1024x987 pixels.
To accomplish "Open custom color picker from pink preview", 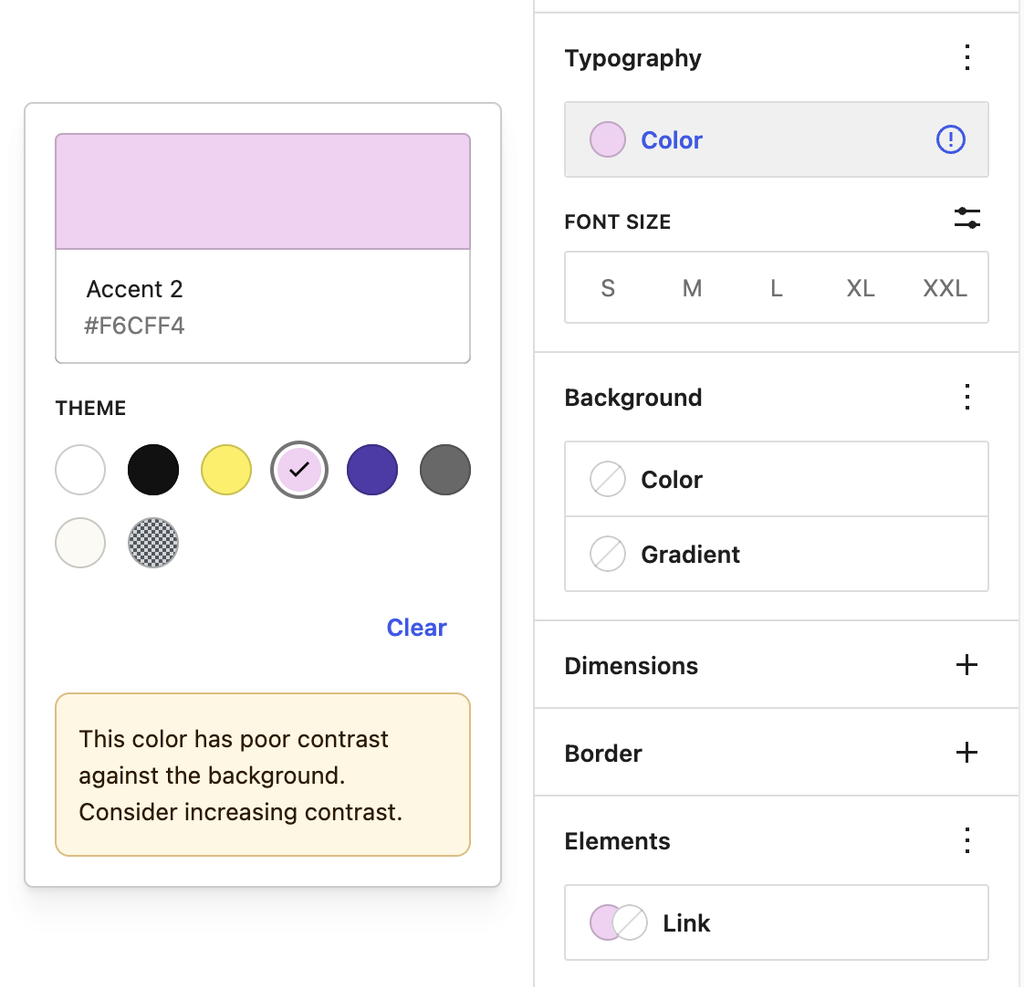I will click(x=263, y=191).
